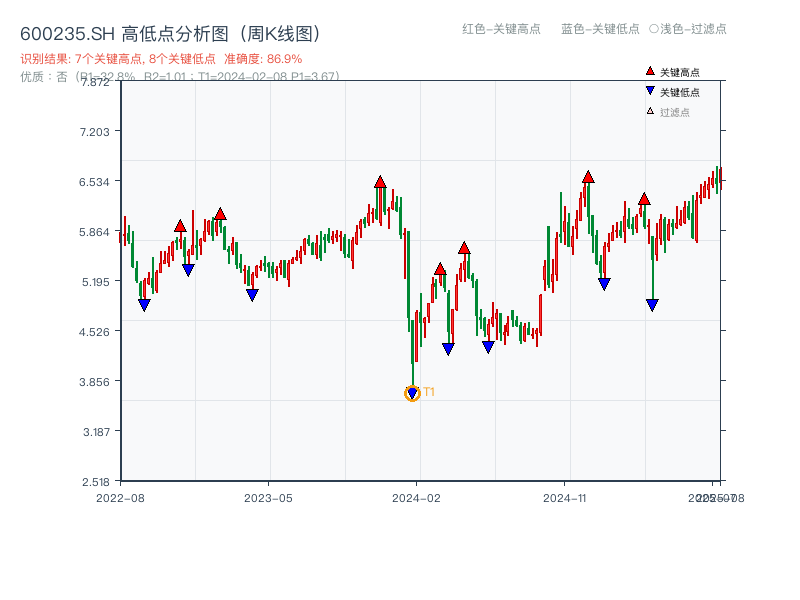Click red high marker at peak after 2024-11
The width and height of the screenshot is (800, 600).
coord(588,177)
